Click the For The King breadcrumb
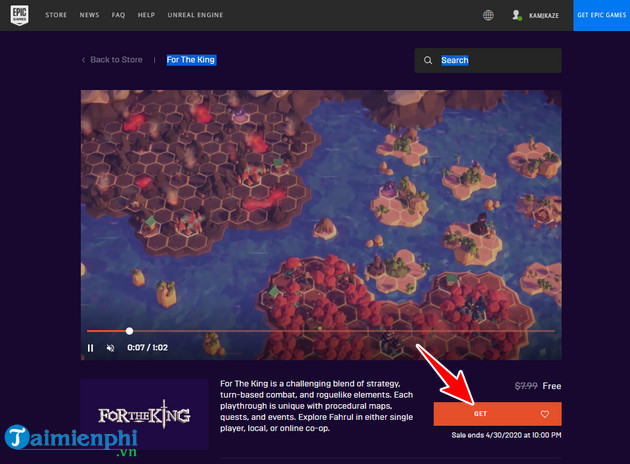This screenshot has width=630, height=464. (191, 60)
